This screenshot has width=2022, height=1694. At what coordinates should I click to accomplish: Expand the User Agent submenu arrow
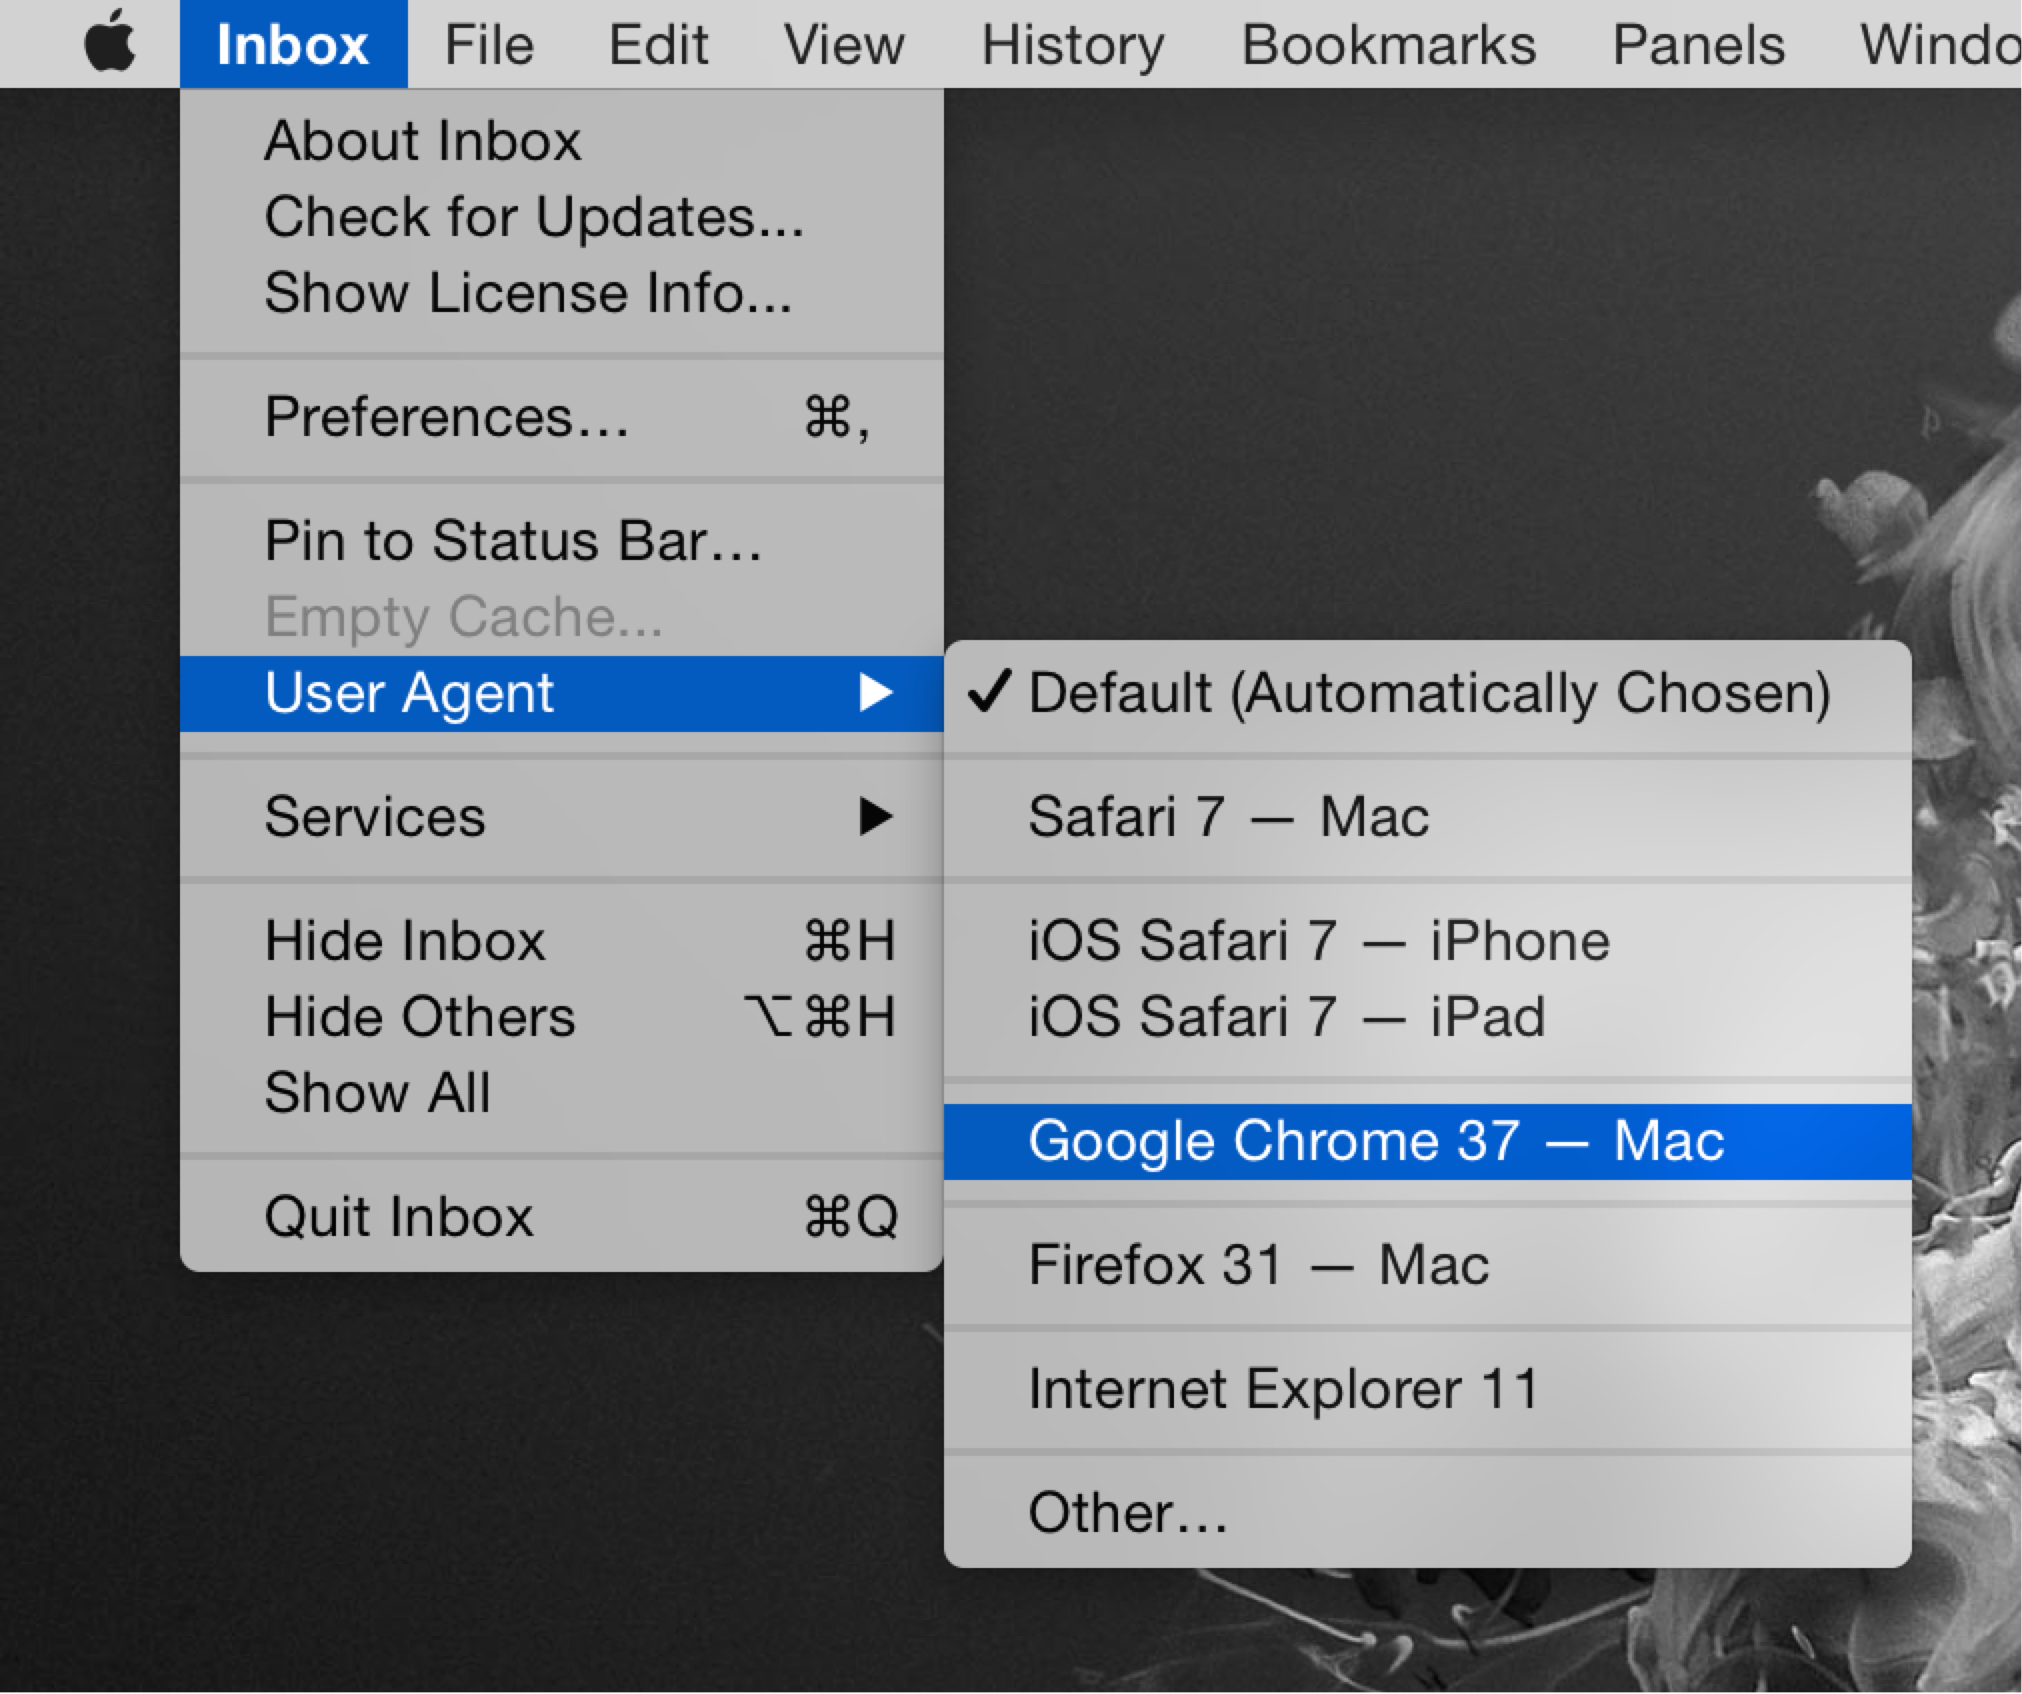pos(875,693)
